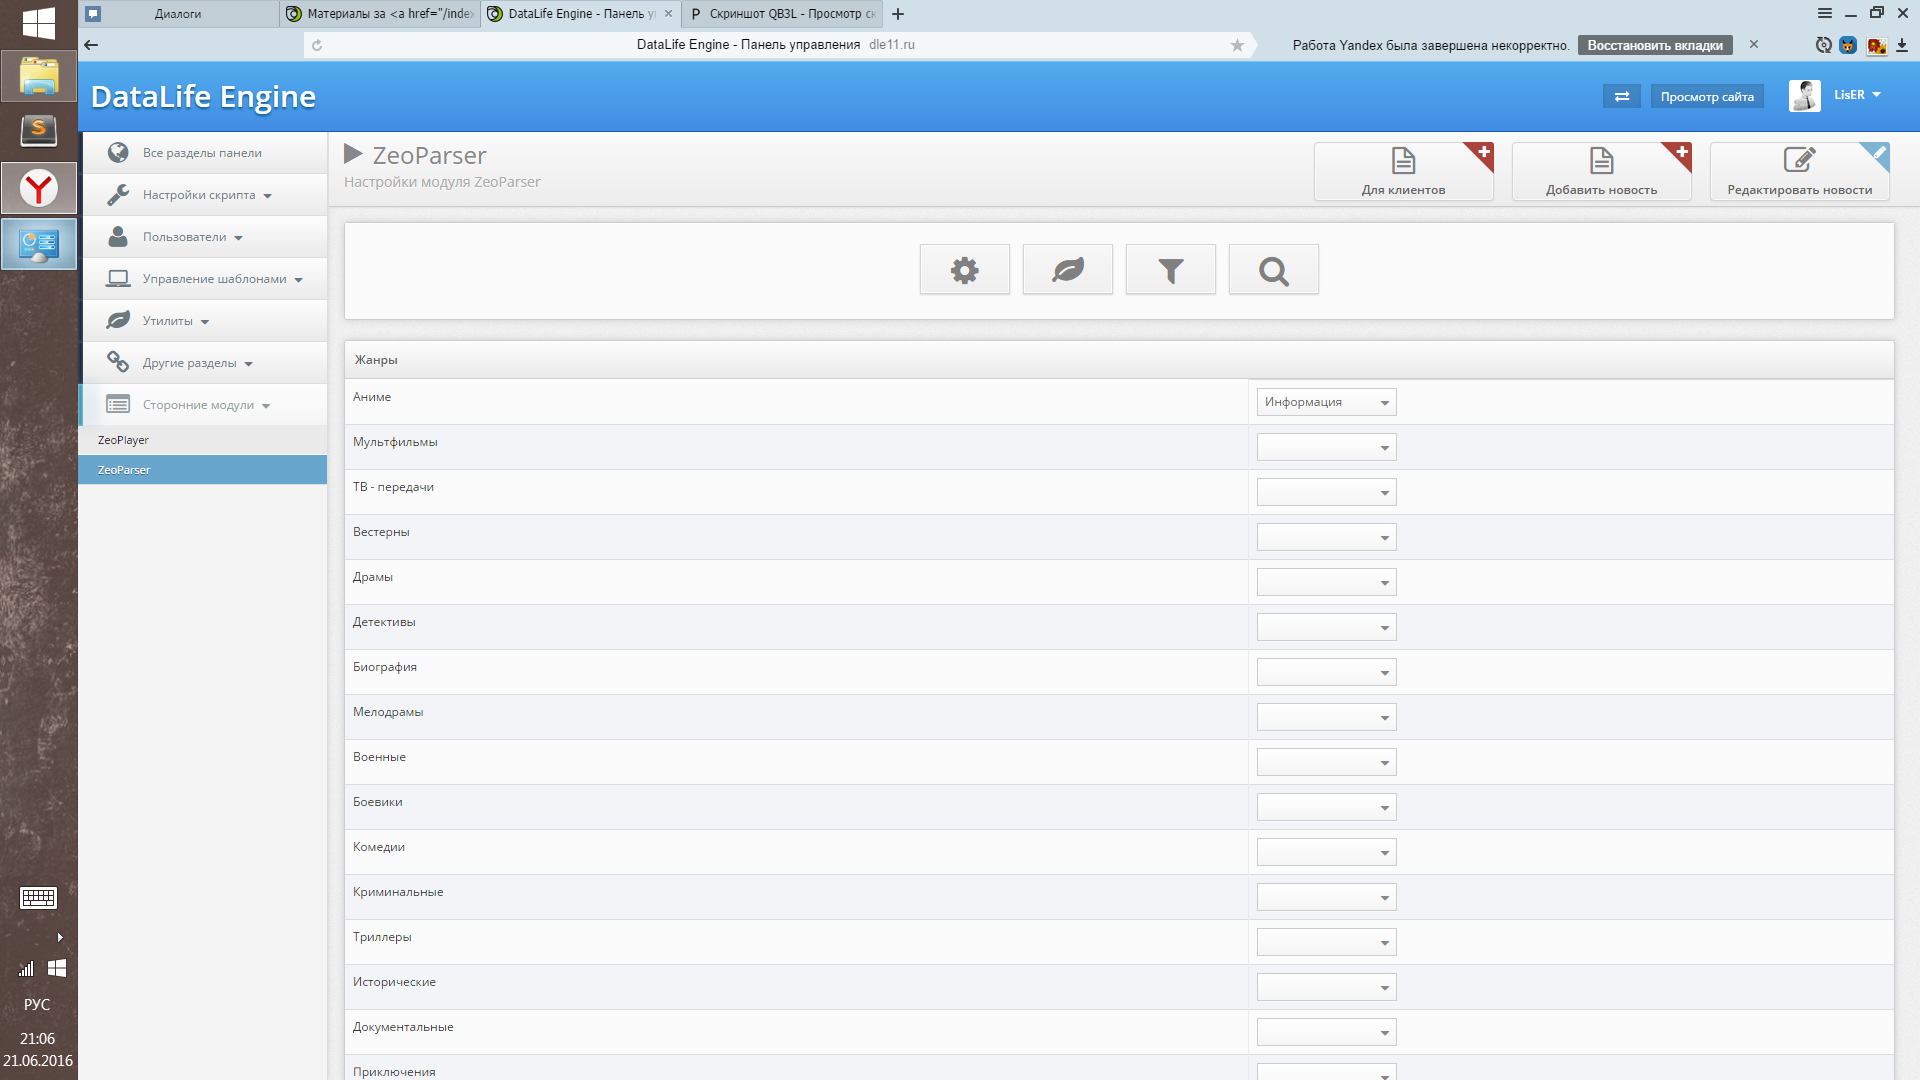Screen dimensions: 1920x1080
Task: Open a new browser tab
Action: pos(898,14)
